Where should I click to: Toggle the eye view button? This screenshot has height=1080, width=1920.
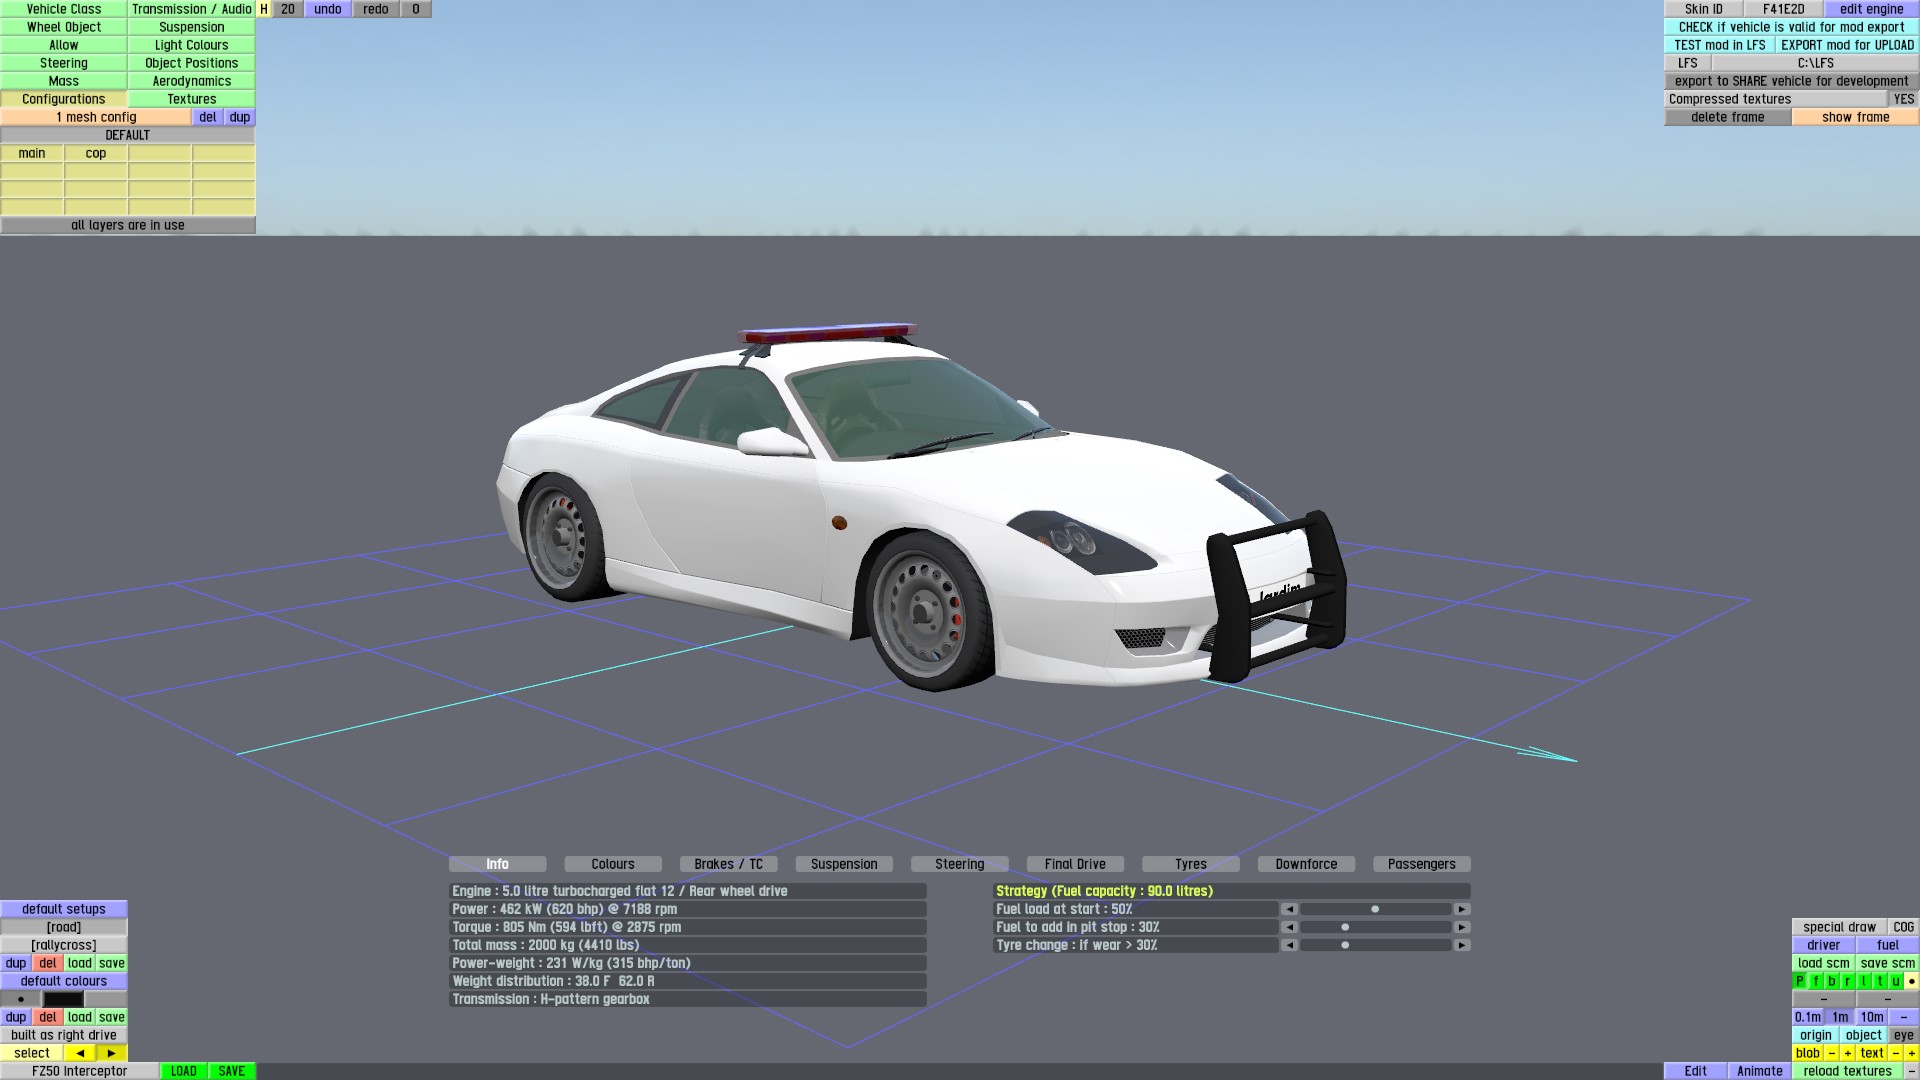click(x=1903, y=1035)
